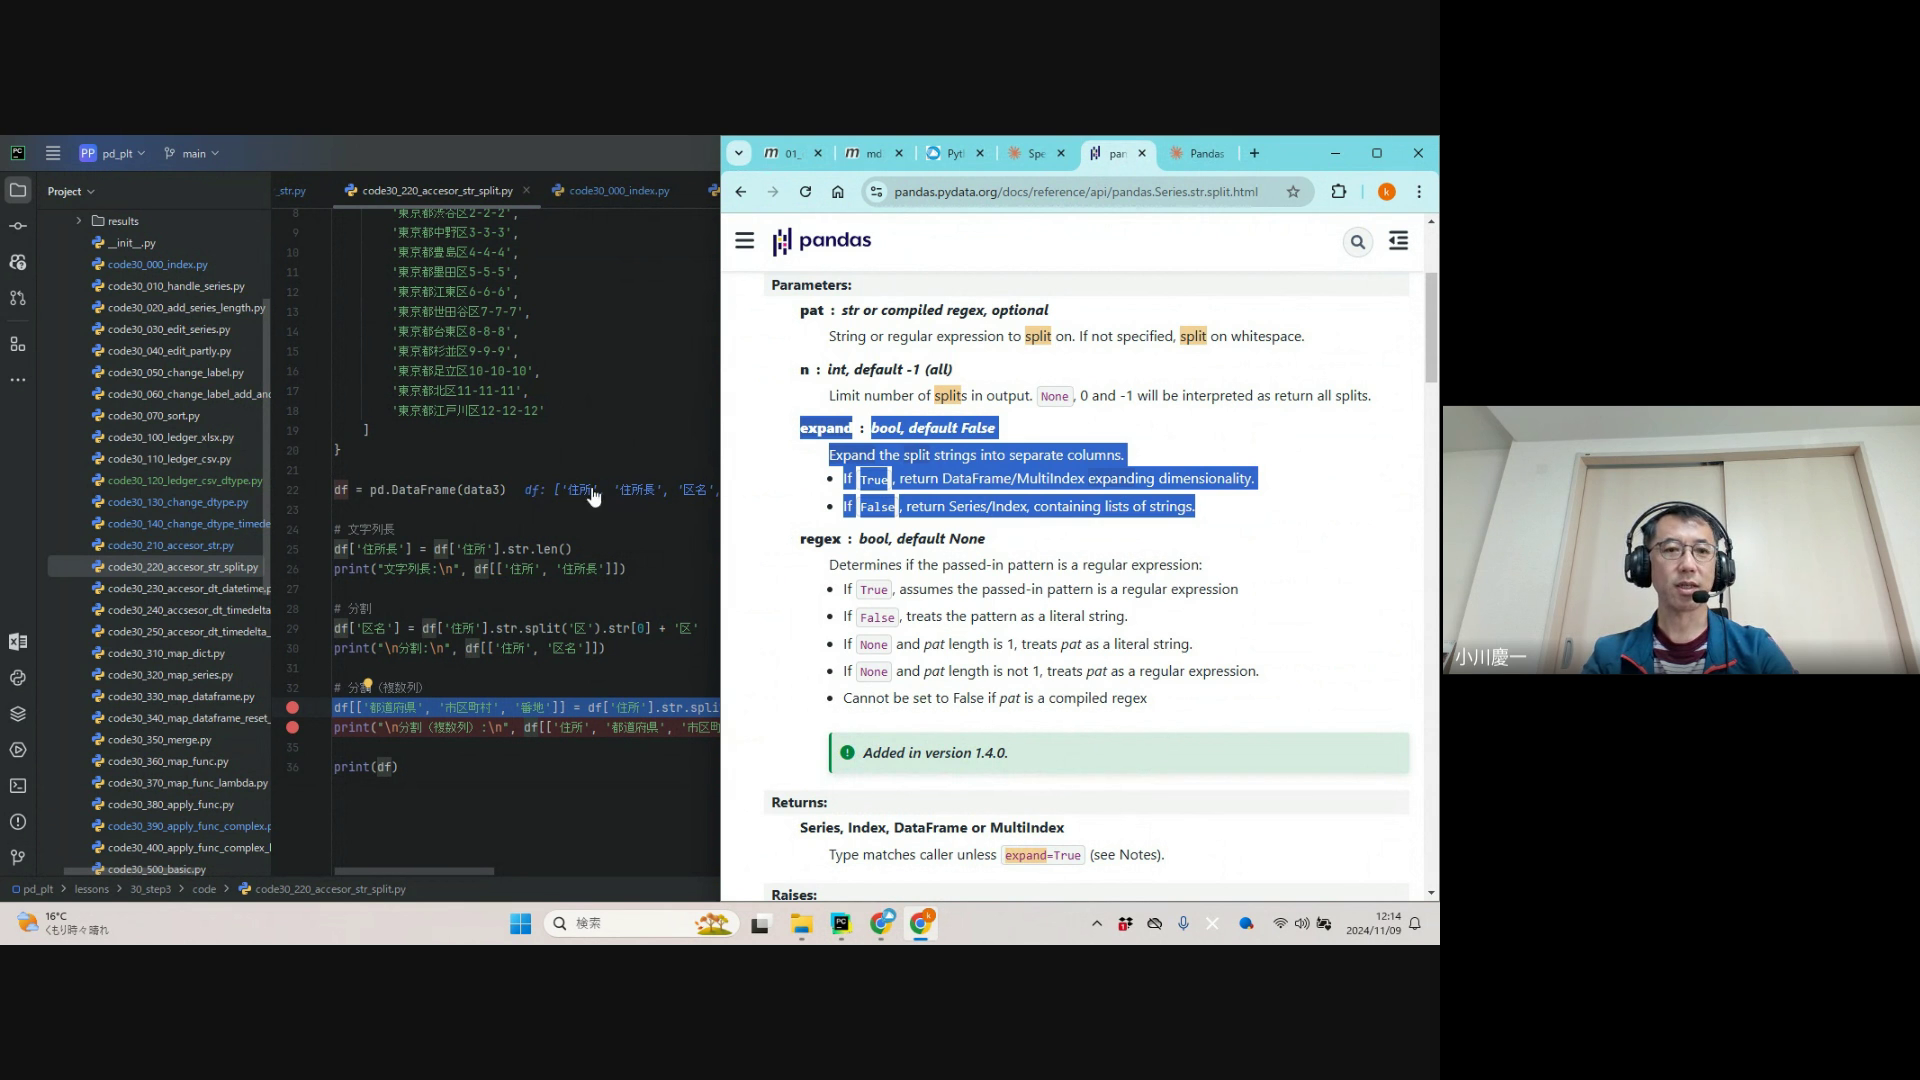The width and height of the screenshot is (1920, 1080).
Task: Click the browser page vertical scrollbar
Action: [x=1431, y=330]
